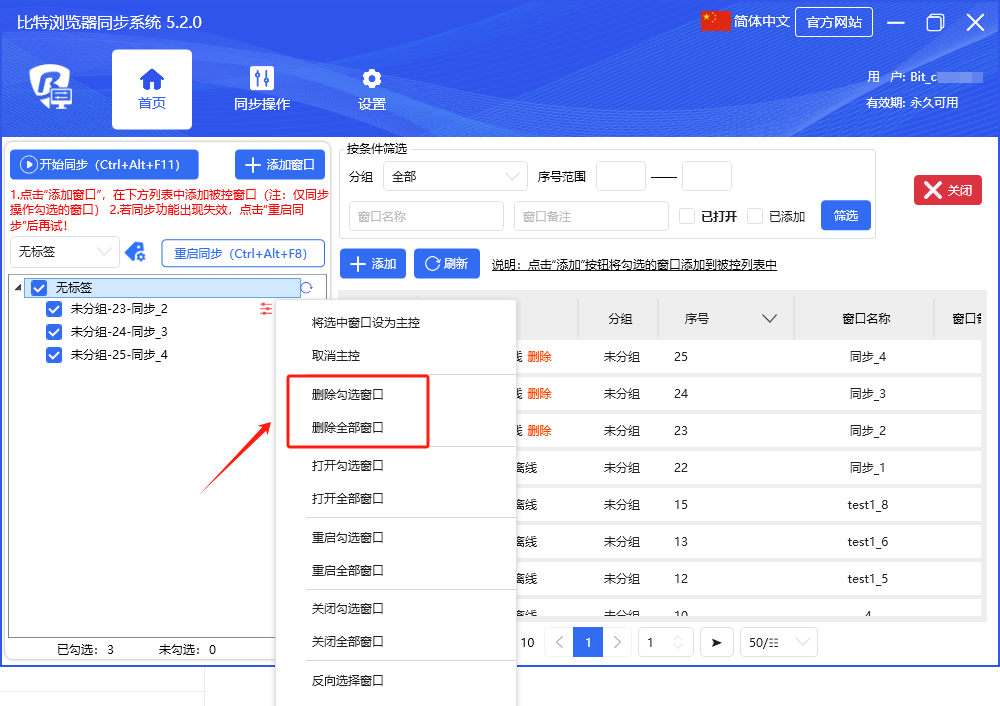The height and width of the screenshot is (706, 1000).
Task: Select 打开全部窗口 in context menu
Action: pos(348,498)
